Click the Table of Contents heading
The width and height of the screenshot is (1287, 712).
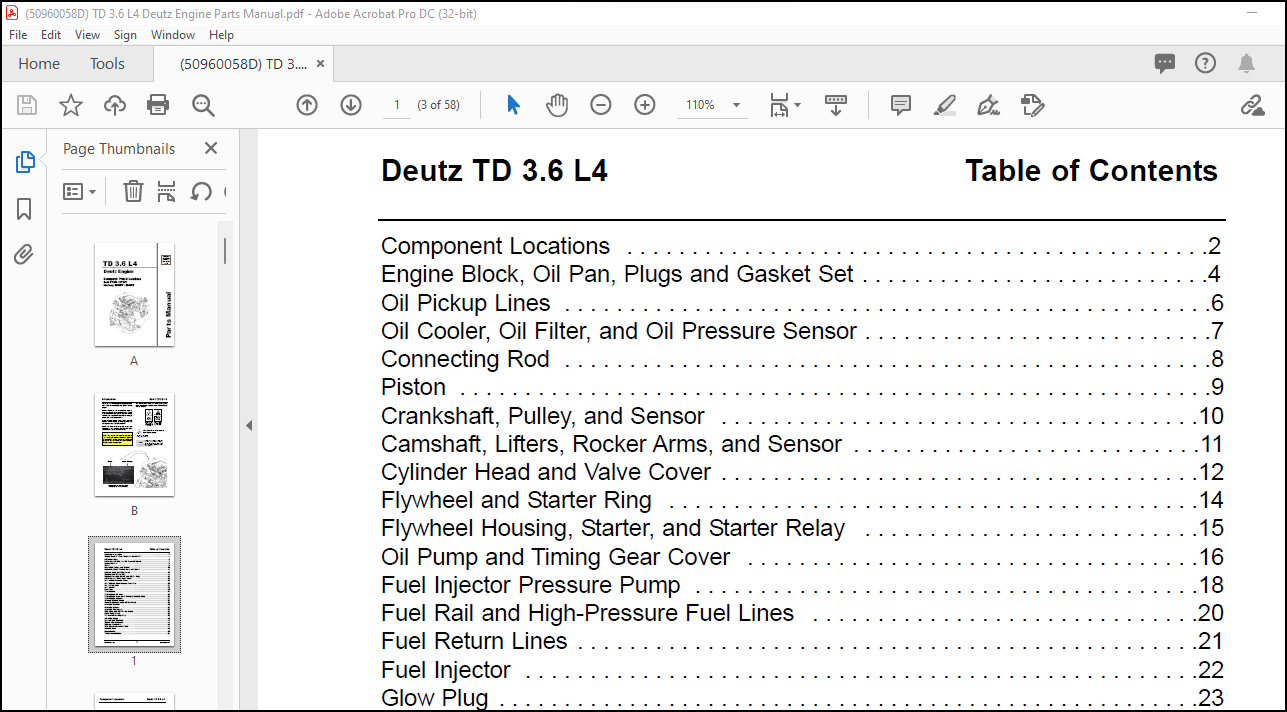point(1091,171)
